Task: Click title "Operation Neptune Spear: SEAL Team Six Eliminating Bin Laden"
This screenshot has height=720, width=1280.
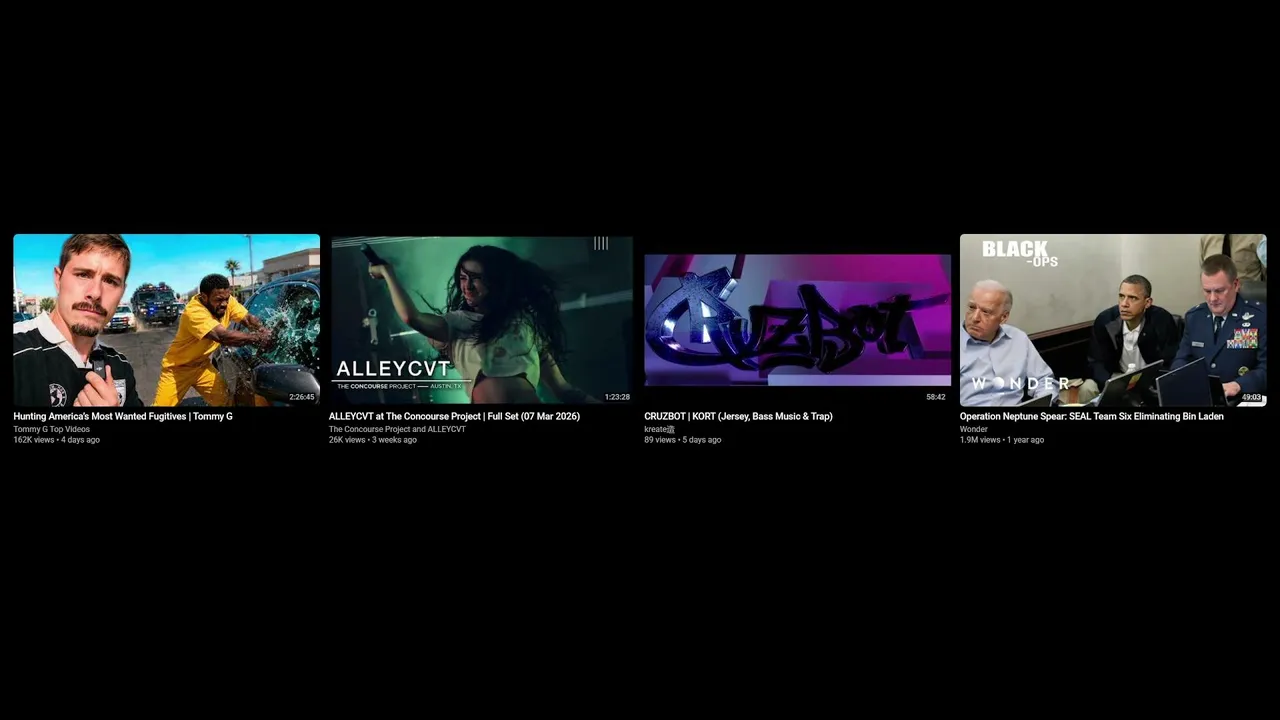Action: (1092, 416)
